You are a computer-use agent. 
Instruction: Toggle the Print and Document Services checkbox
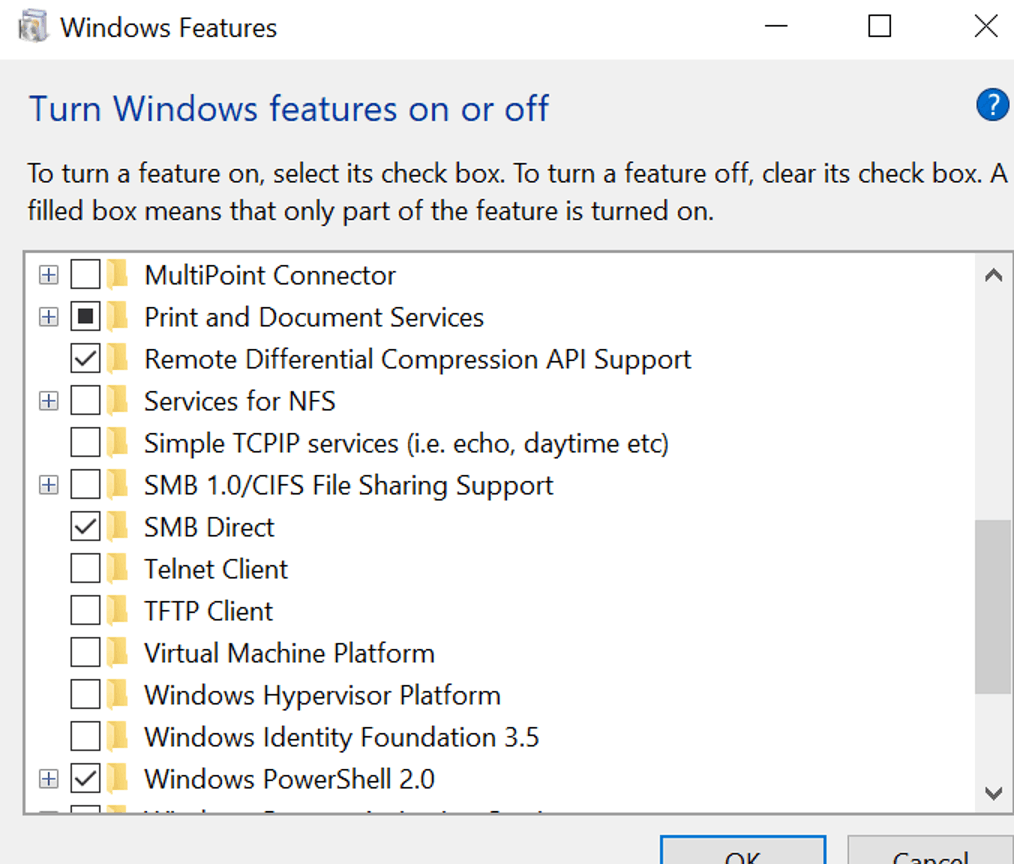(x=85, y=316)
